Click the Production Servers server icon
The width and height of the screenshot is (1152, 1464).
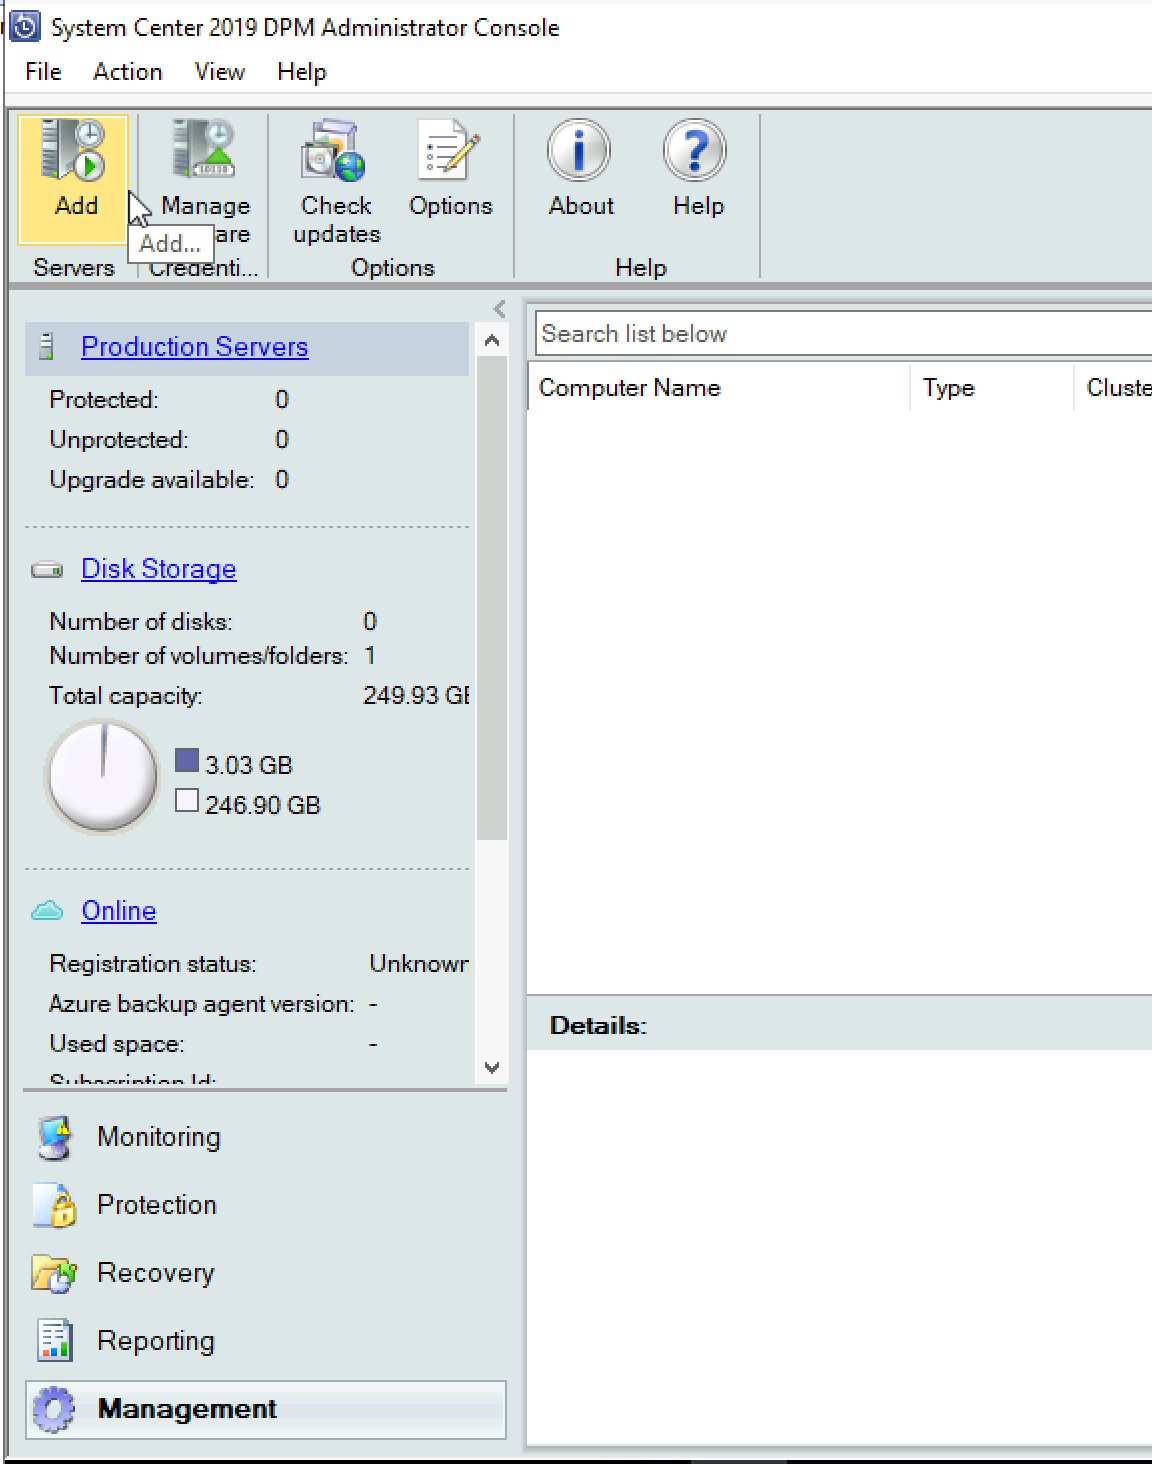[46, 347]
